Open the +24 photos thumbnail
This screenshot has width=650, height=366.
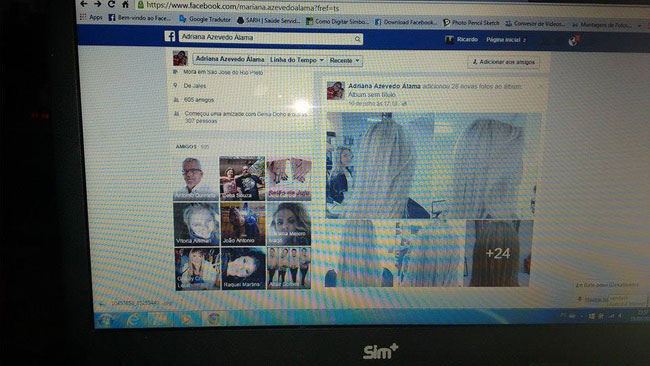point(497,253)
